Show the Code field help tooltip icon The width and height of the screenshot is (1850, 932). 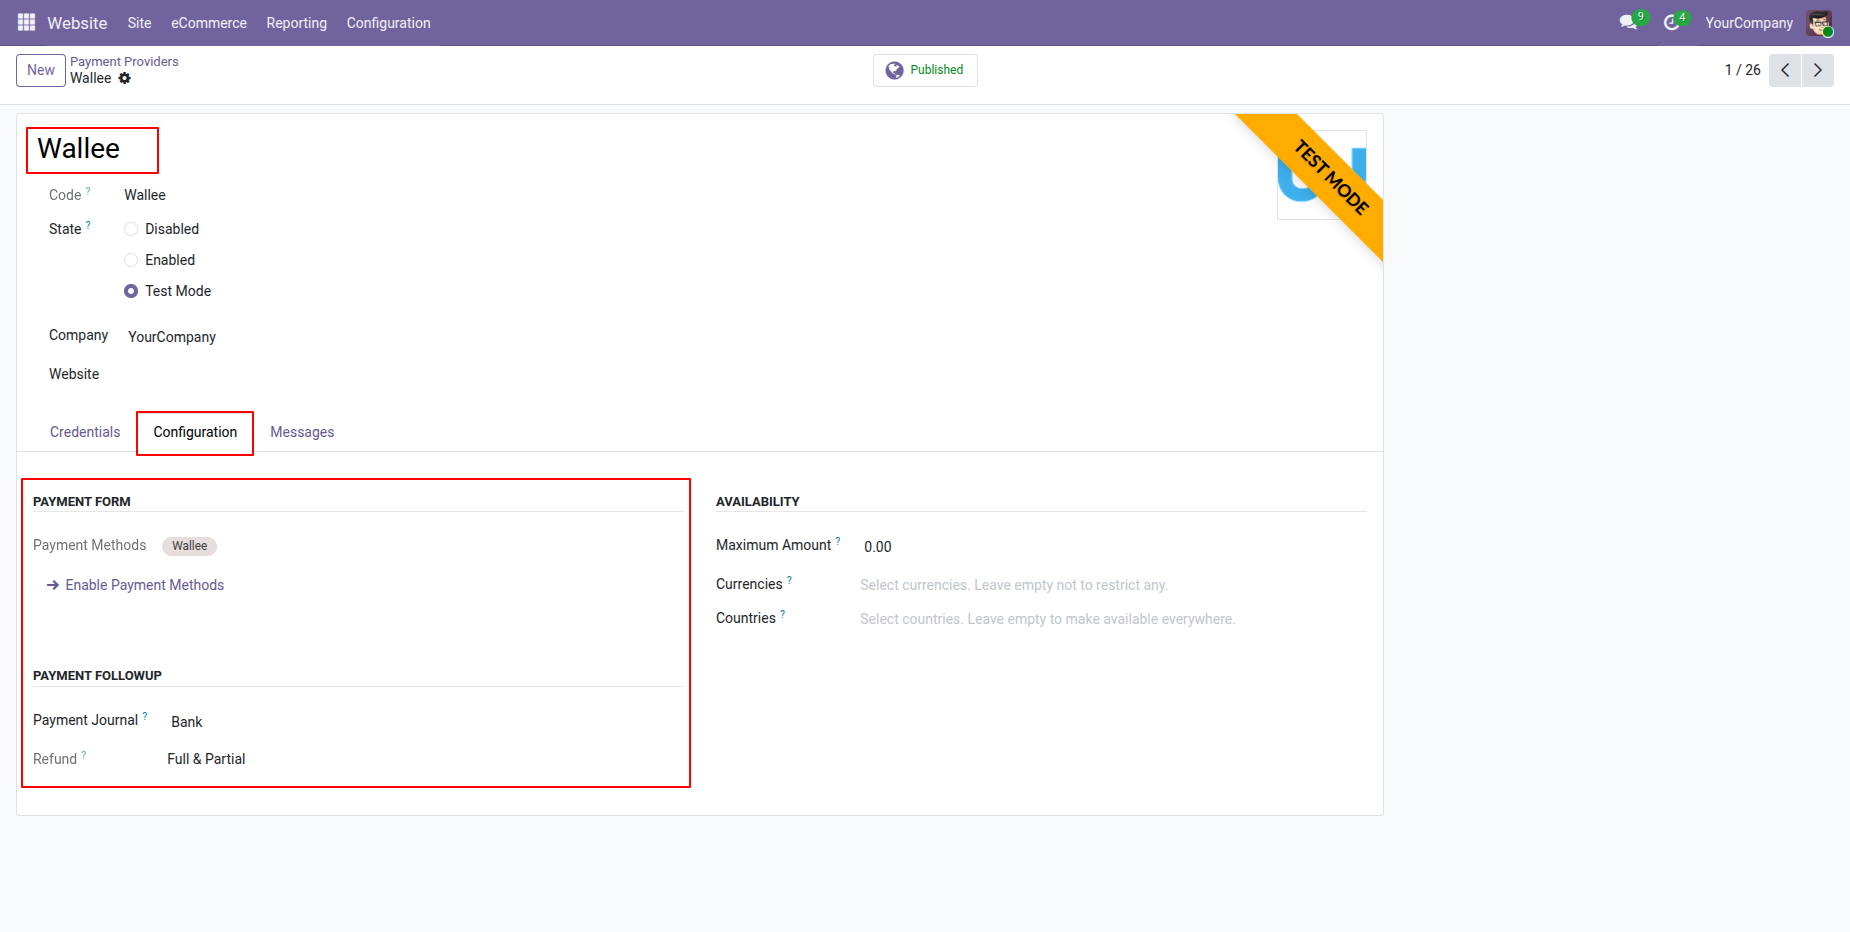tap(88, 190)
